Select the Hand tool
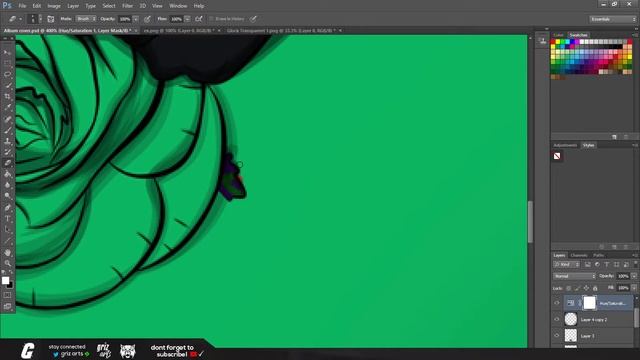 pos(7,252)
